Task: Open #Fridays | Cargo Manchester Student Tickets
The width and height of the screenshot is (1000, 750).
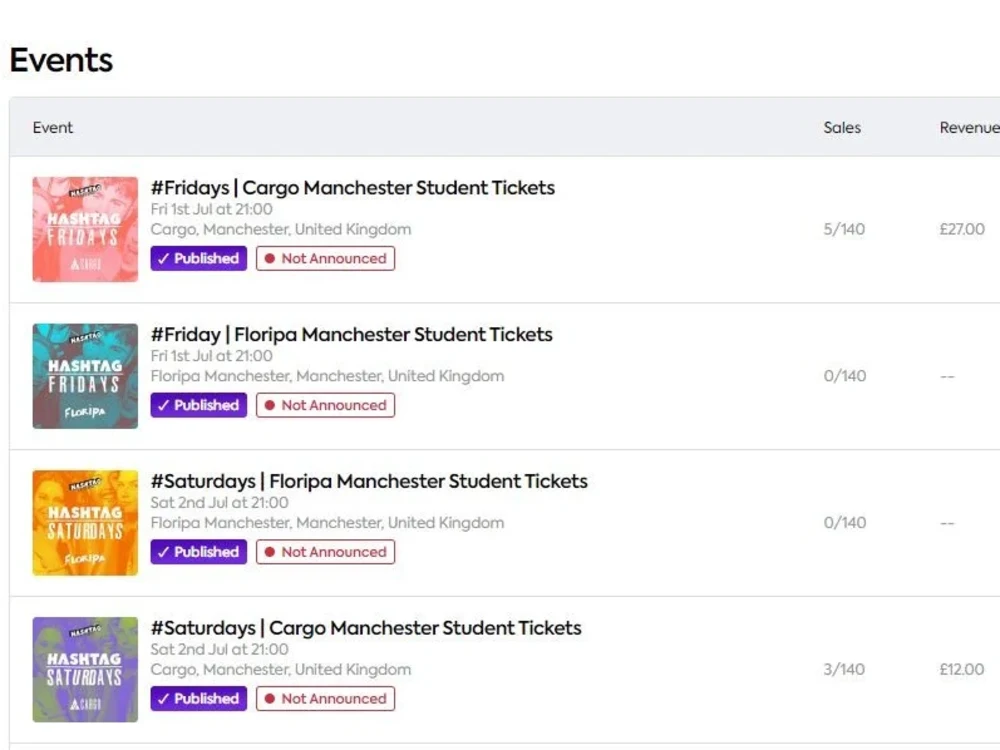Action: [x=353, y=188]
